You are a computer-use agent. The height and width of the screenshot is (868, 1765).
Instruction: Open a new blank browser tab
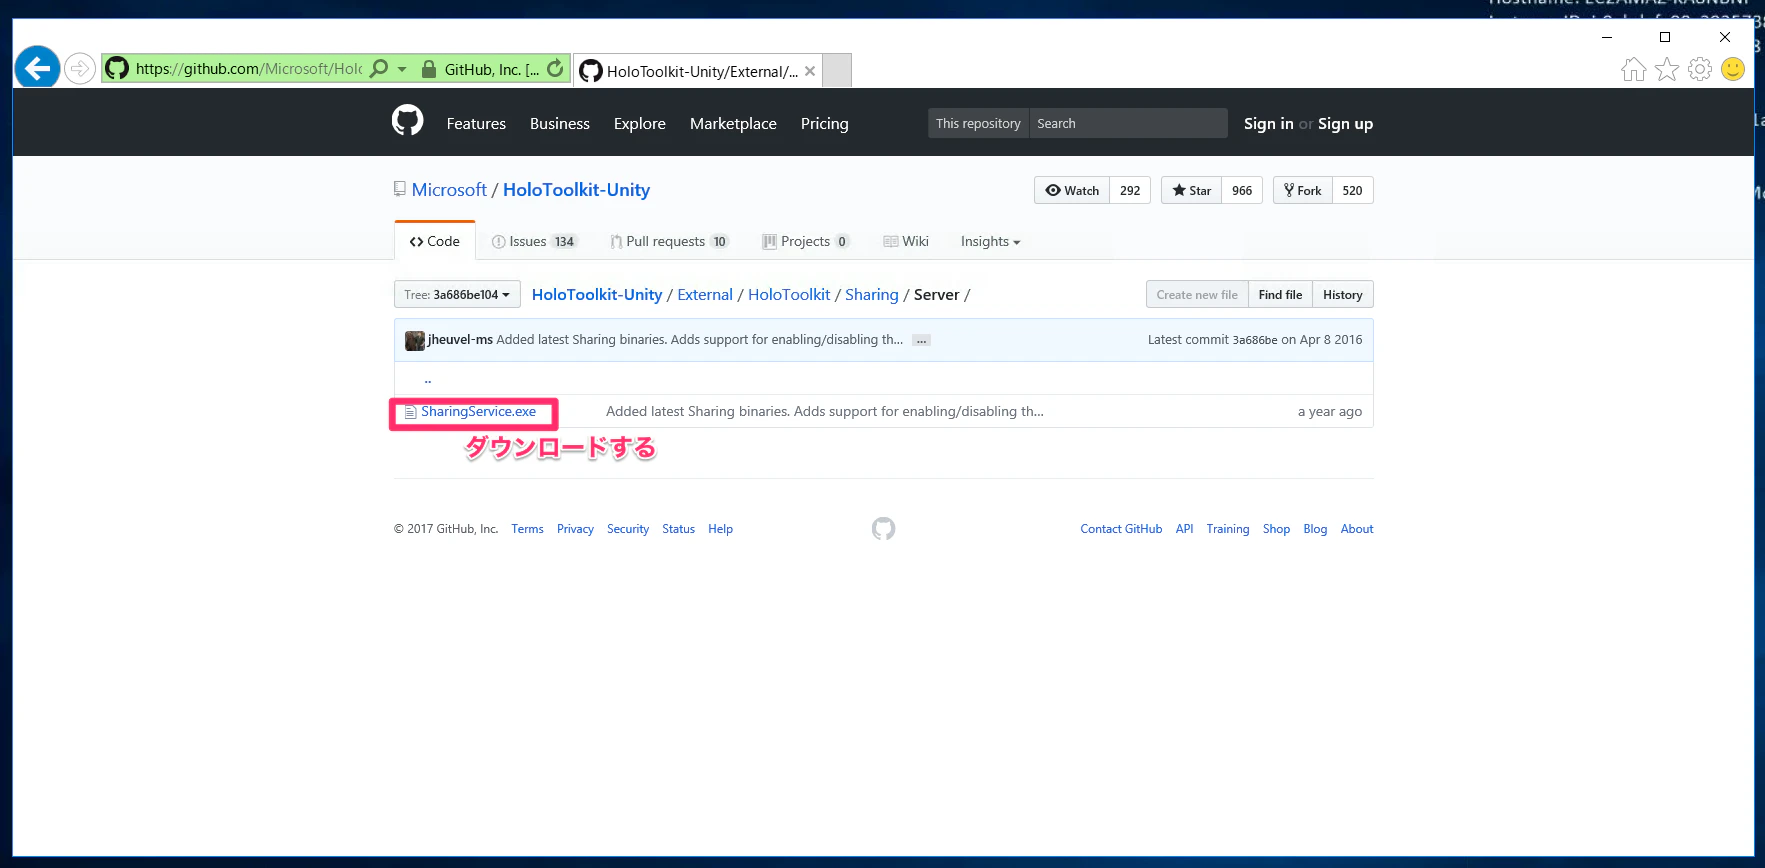837,71
